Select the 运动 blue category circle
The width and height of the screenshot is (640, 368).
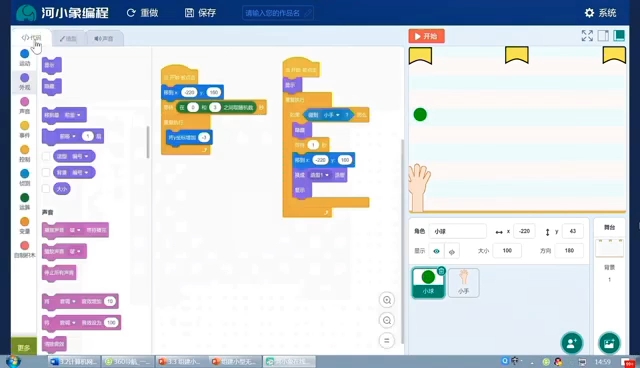pyautogui.click(x=24, y=53)
